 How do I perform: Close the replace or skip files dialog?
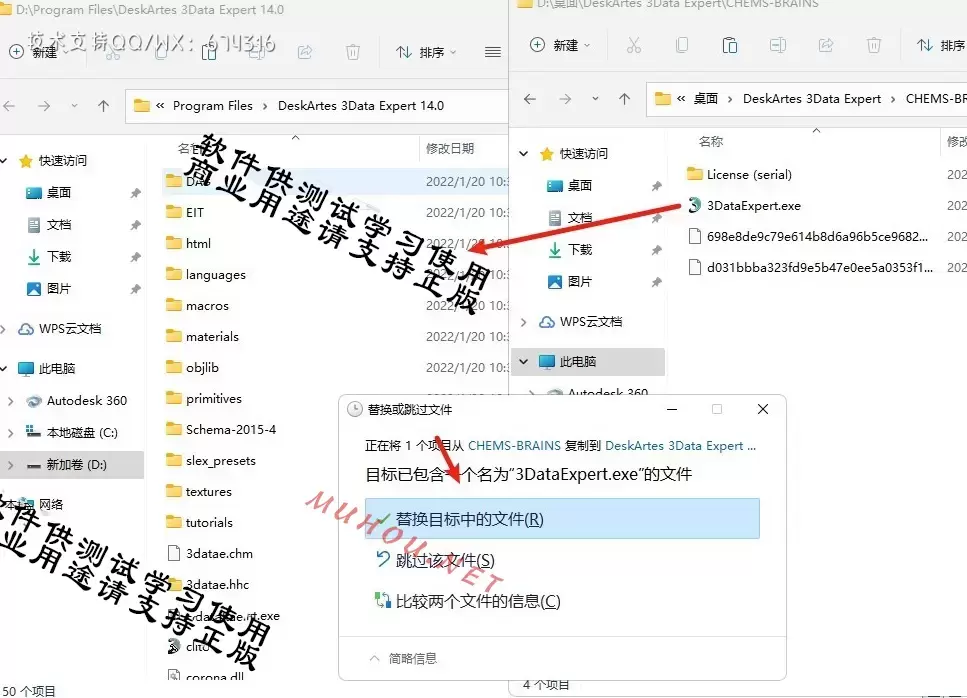tap(763, 409)
